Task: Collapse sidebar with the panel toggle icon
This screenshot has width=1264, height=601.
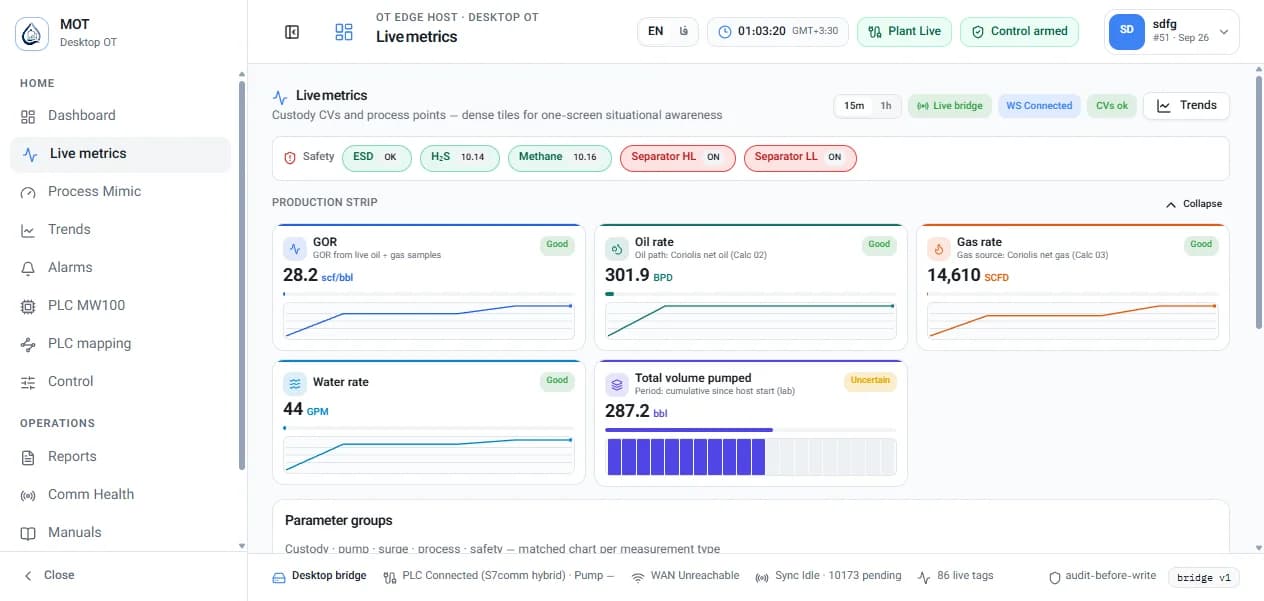Action: click(x=292, y=32)
